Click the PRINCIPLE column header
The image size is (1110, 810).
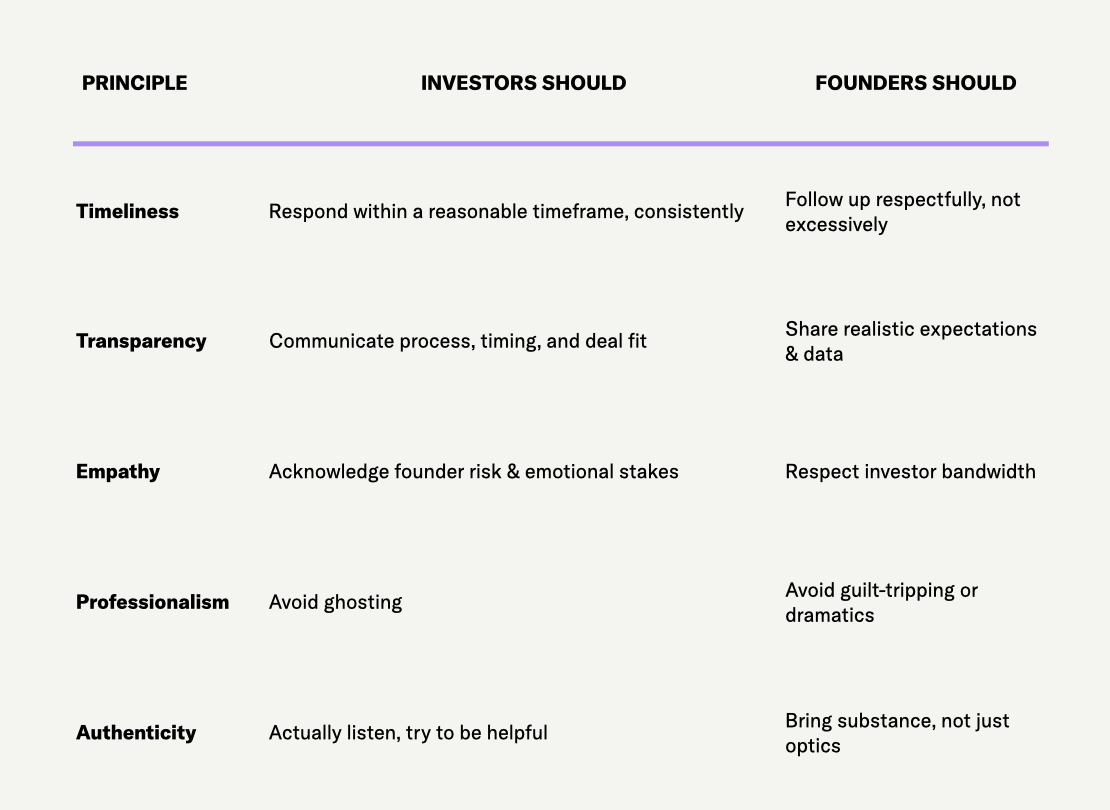click(134, 83)
